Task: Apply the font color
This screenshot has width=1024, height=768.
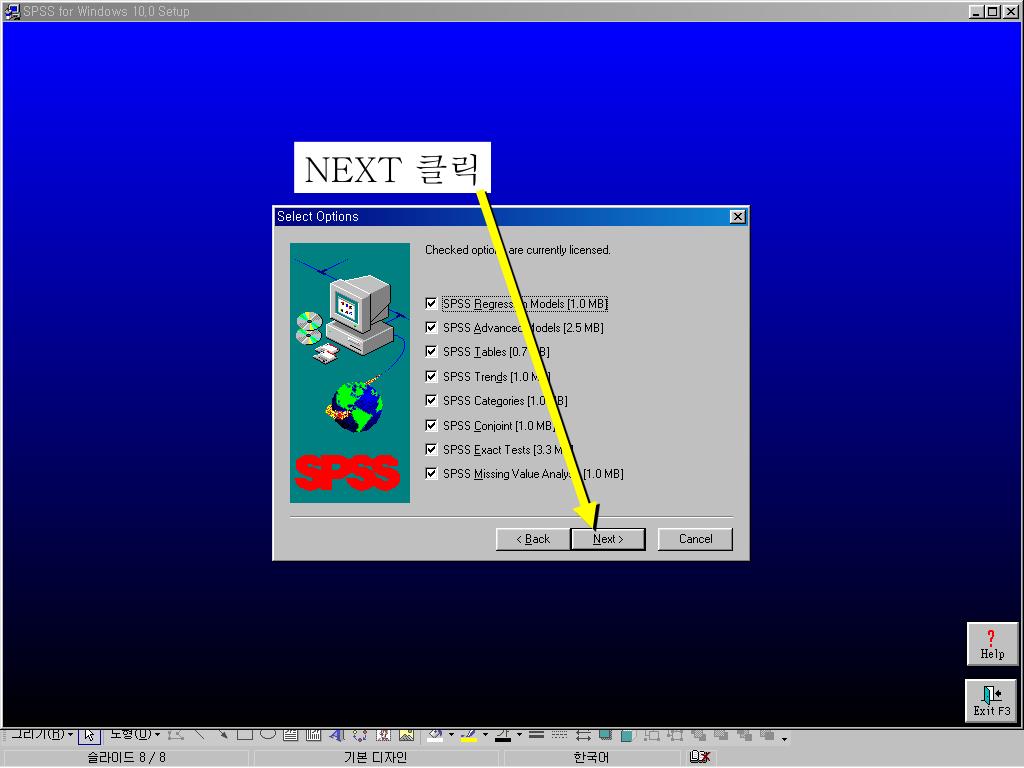Action: [x=503, y=735]
